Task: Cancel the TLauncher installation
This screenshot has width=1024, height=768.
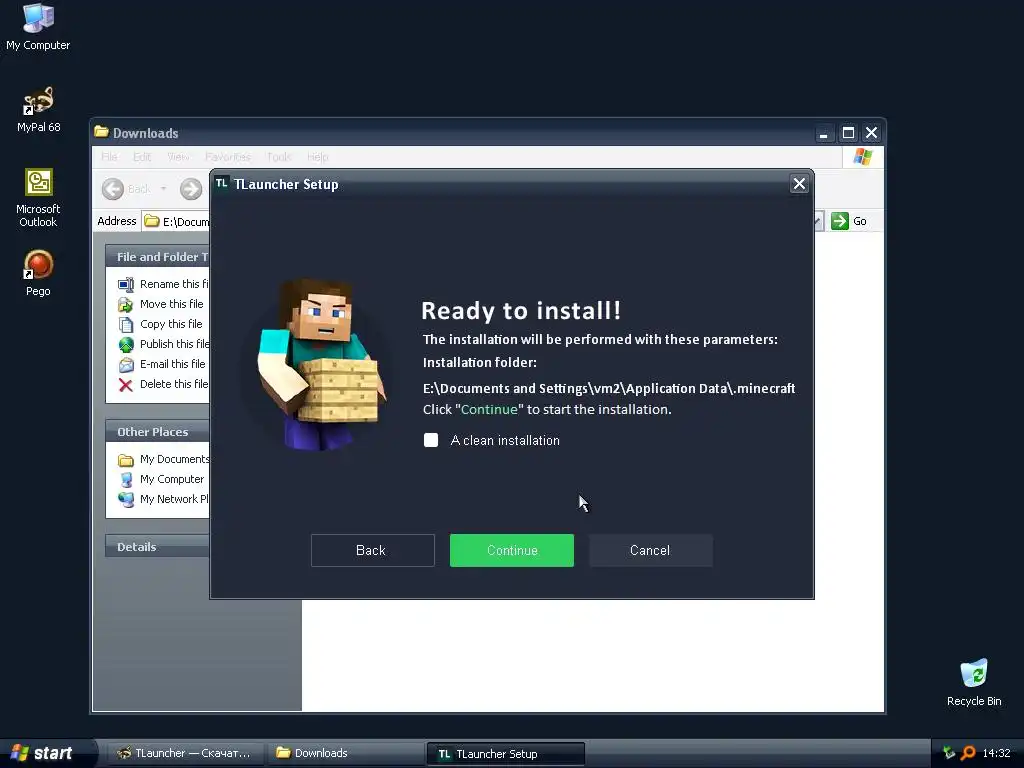Action: click(x=650, y=550)
